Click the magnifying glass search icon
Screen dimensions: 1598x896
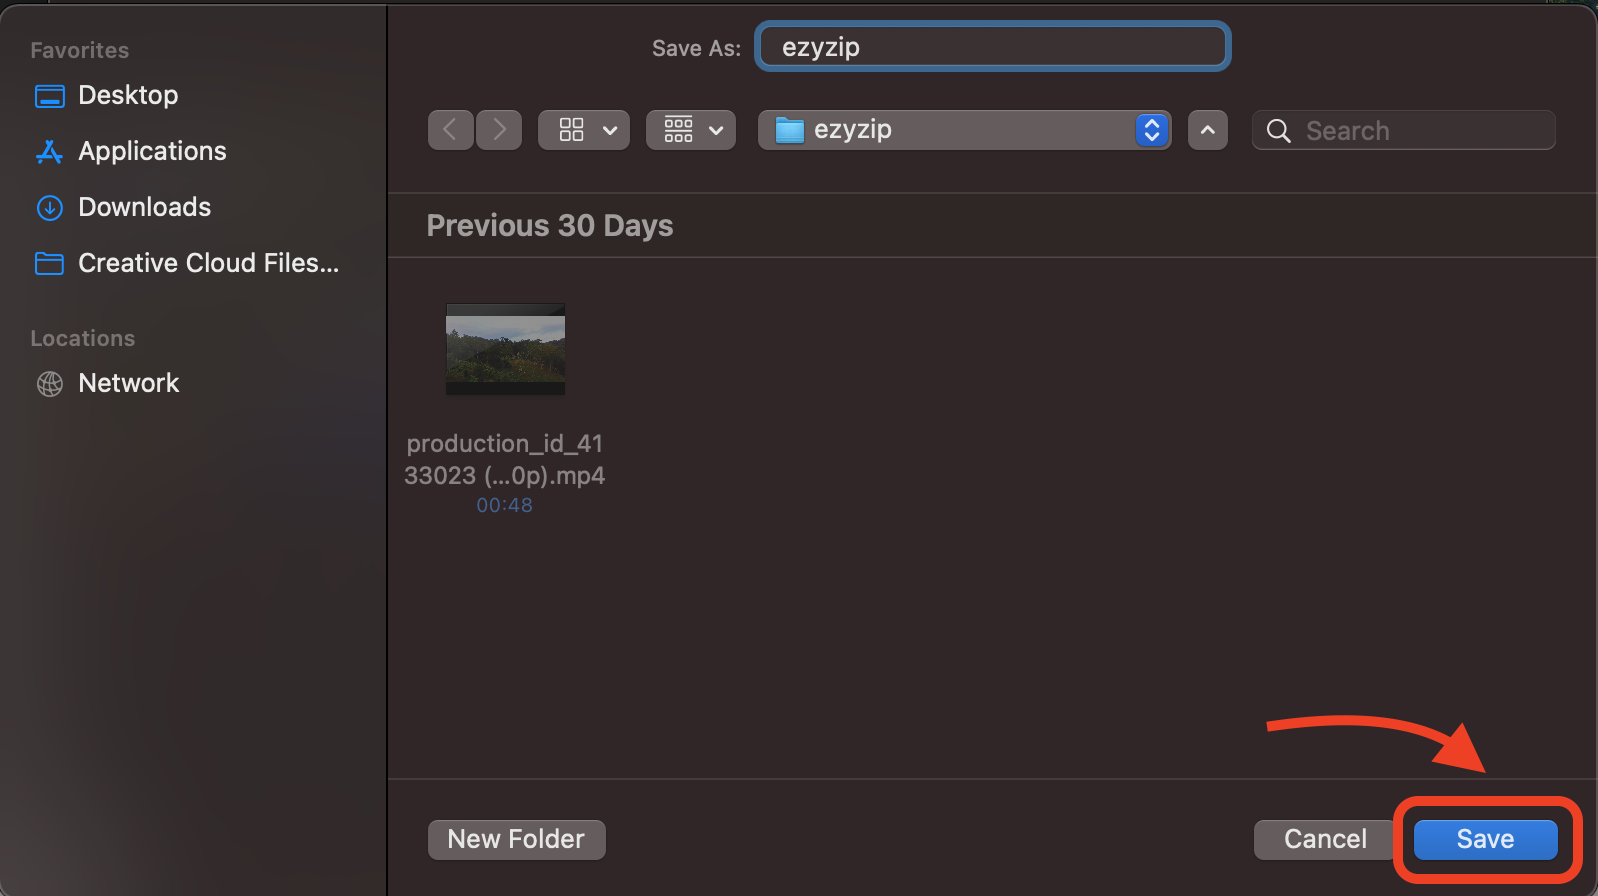[x=1277, y=130]
